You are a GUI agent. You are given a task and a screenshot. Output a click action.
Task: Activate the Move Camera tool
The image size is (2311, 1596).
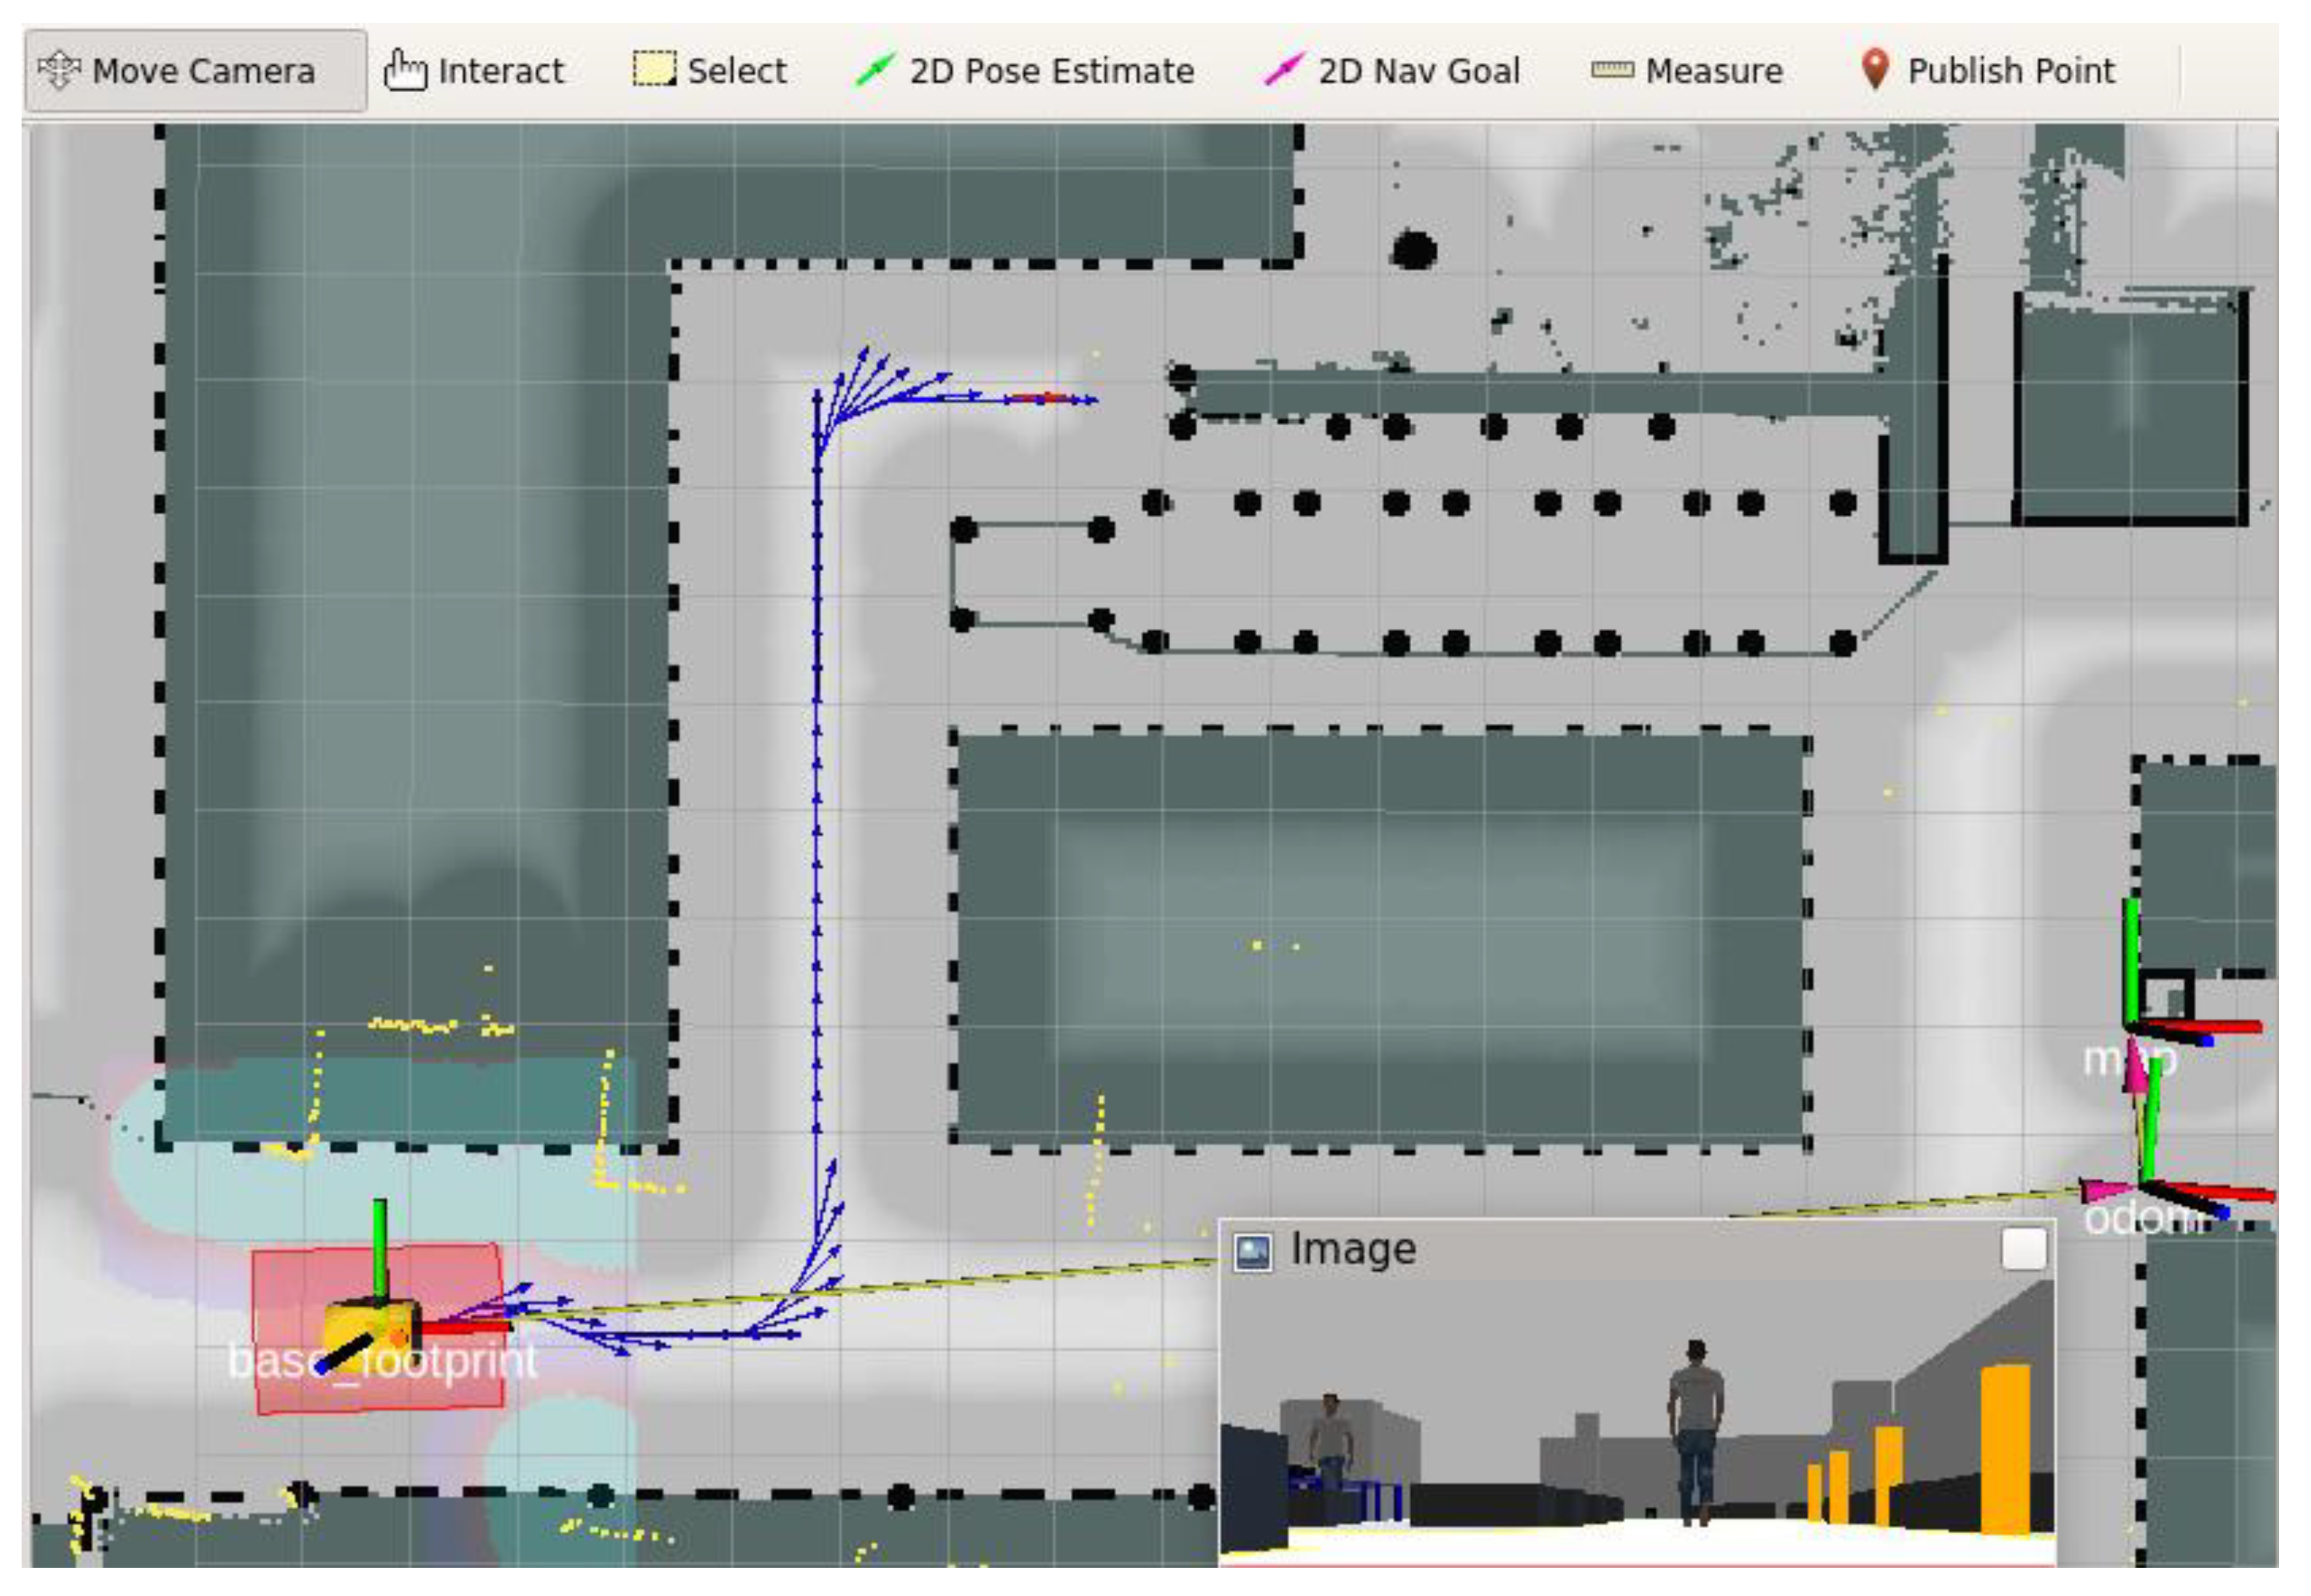point(196,71)
